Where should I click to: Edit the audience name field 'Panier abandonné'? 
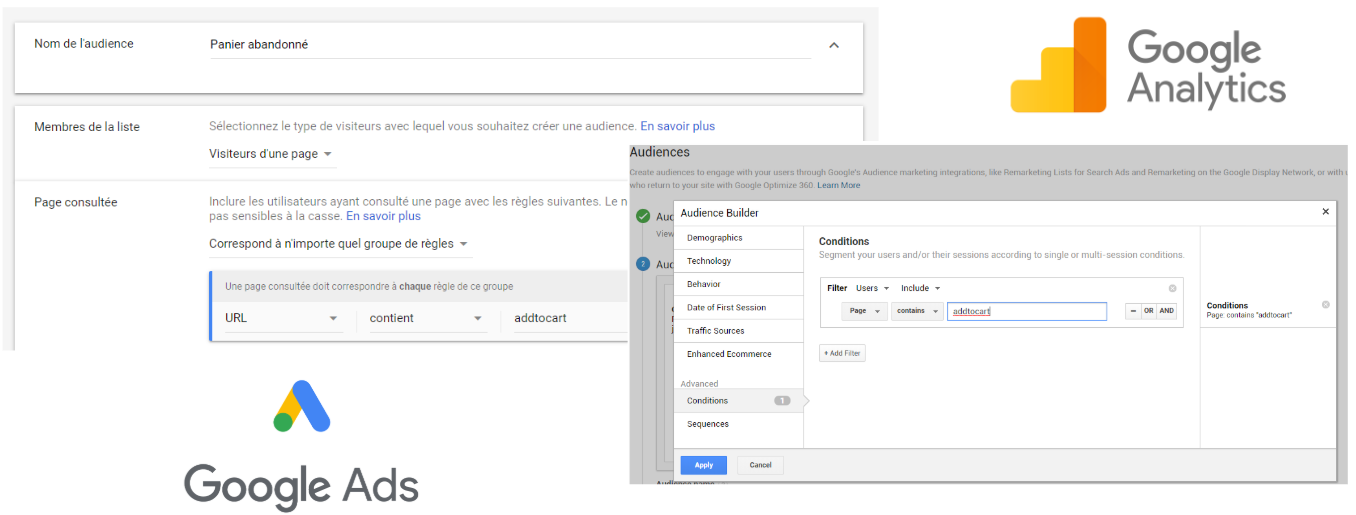tap(510, 45)
